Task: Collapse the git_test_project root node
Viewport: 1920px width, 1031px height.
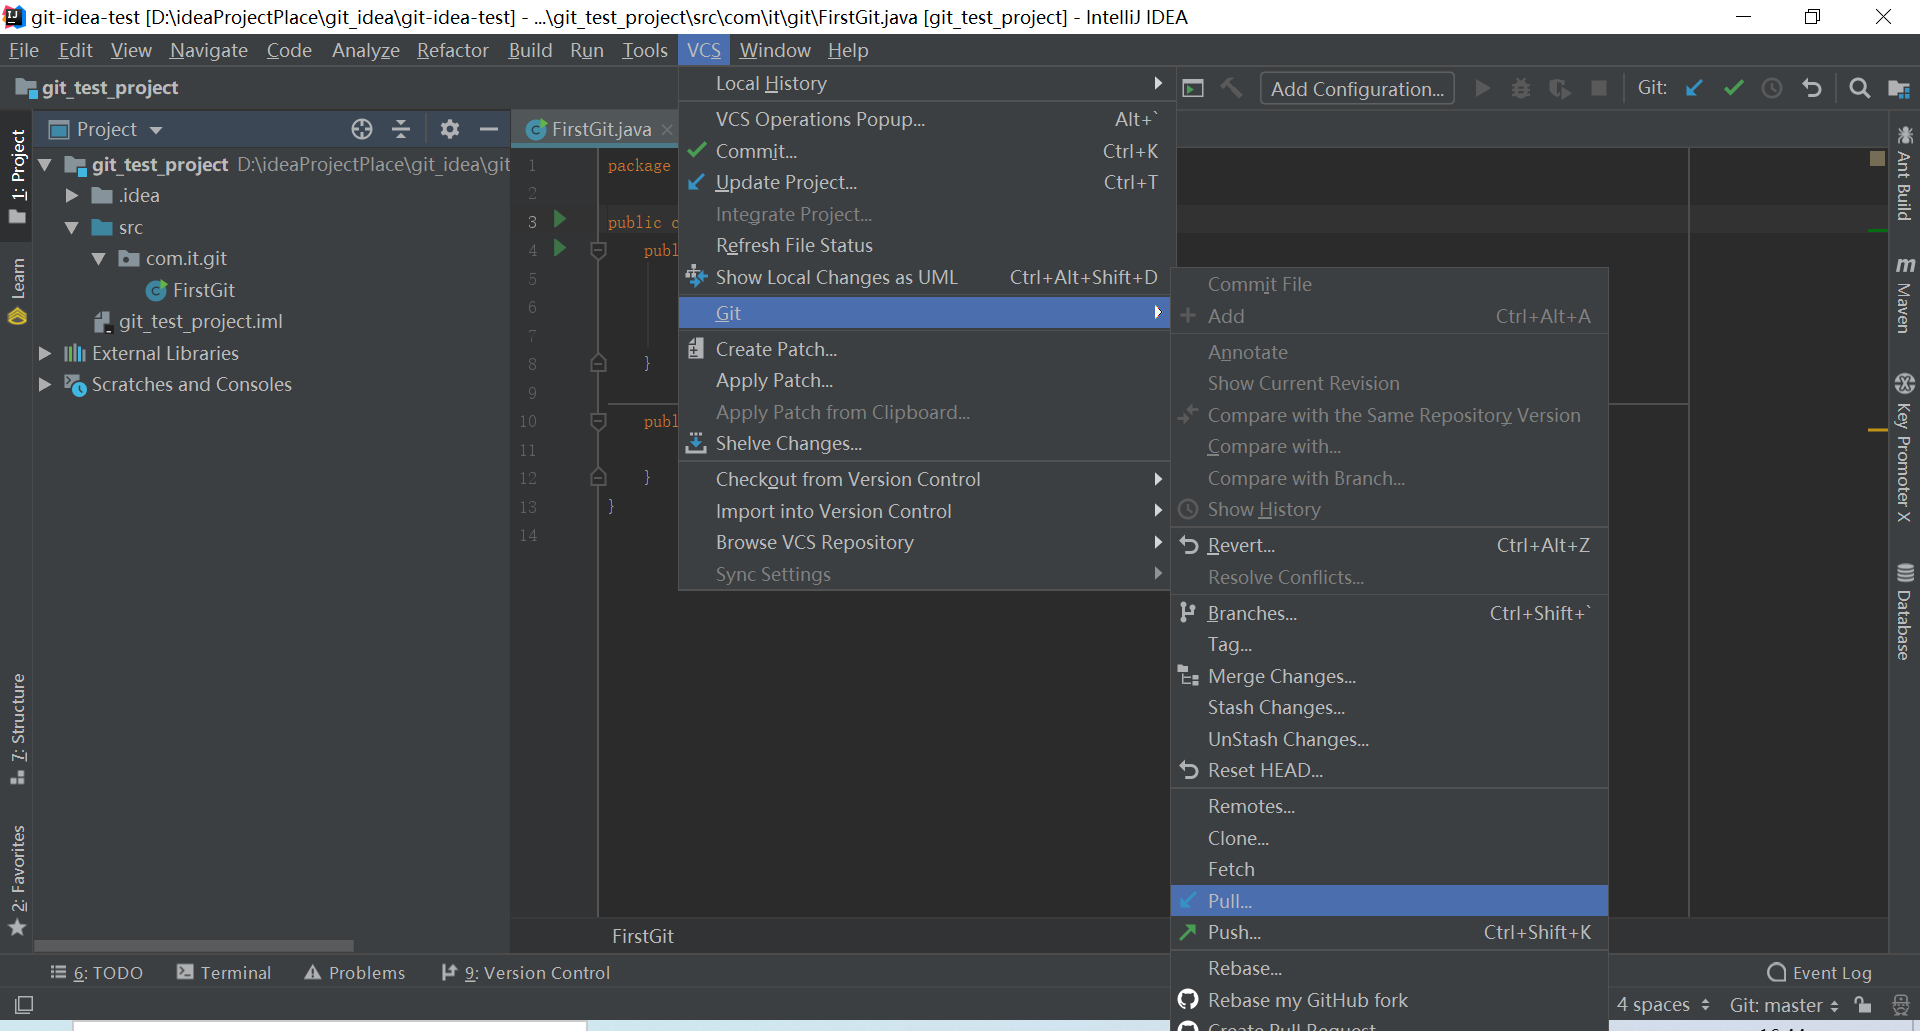Action: pos(45,164)
